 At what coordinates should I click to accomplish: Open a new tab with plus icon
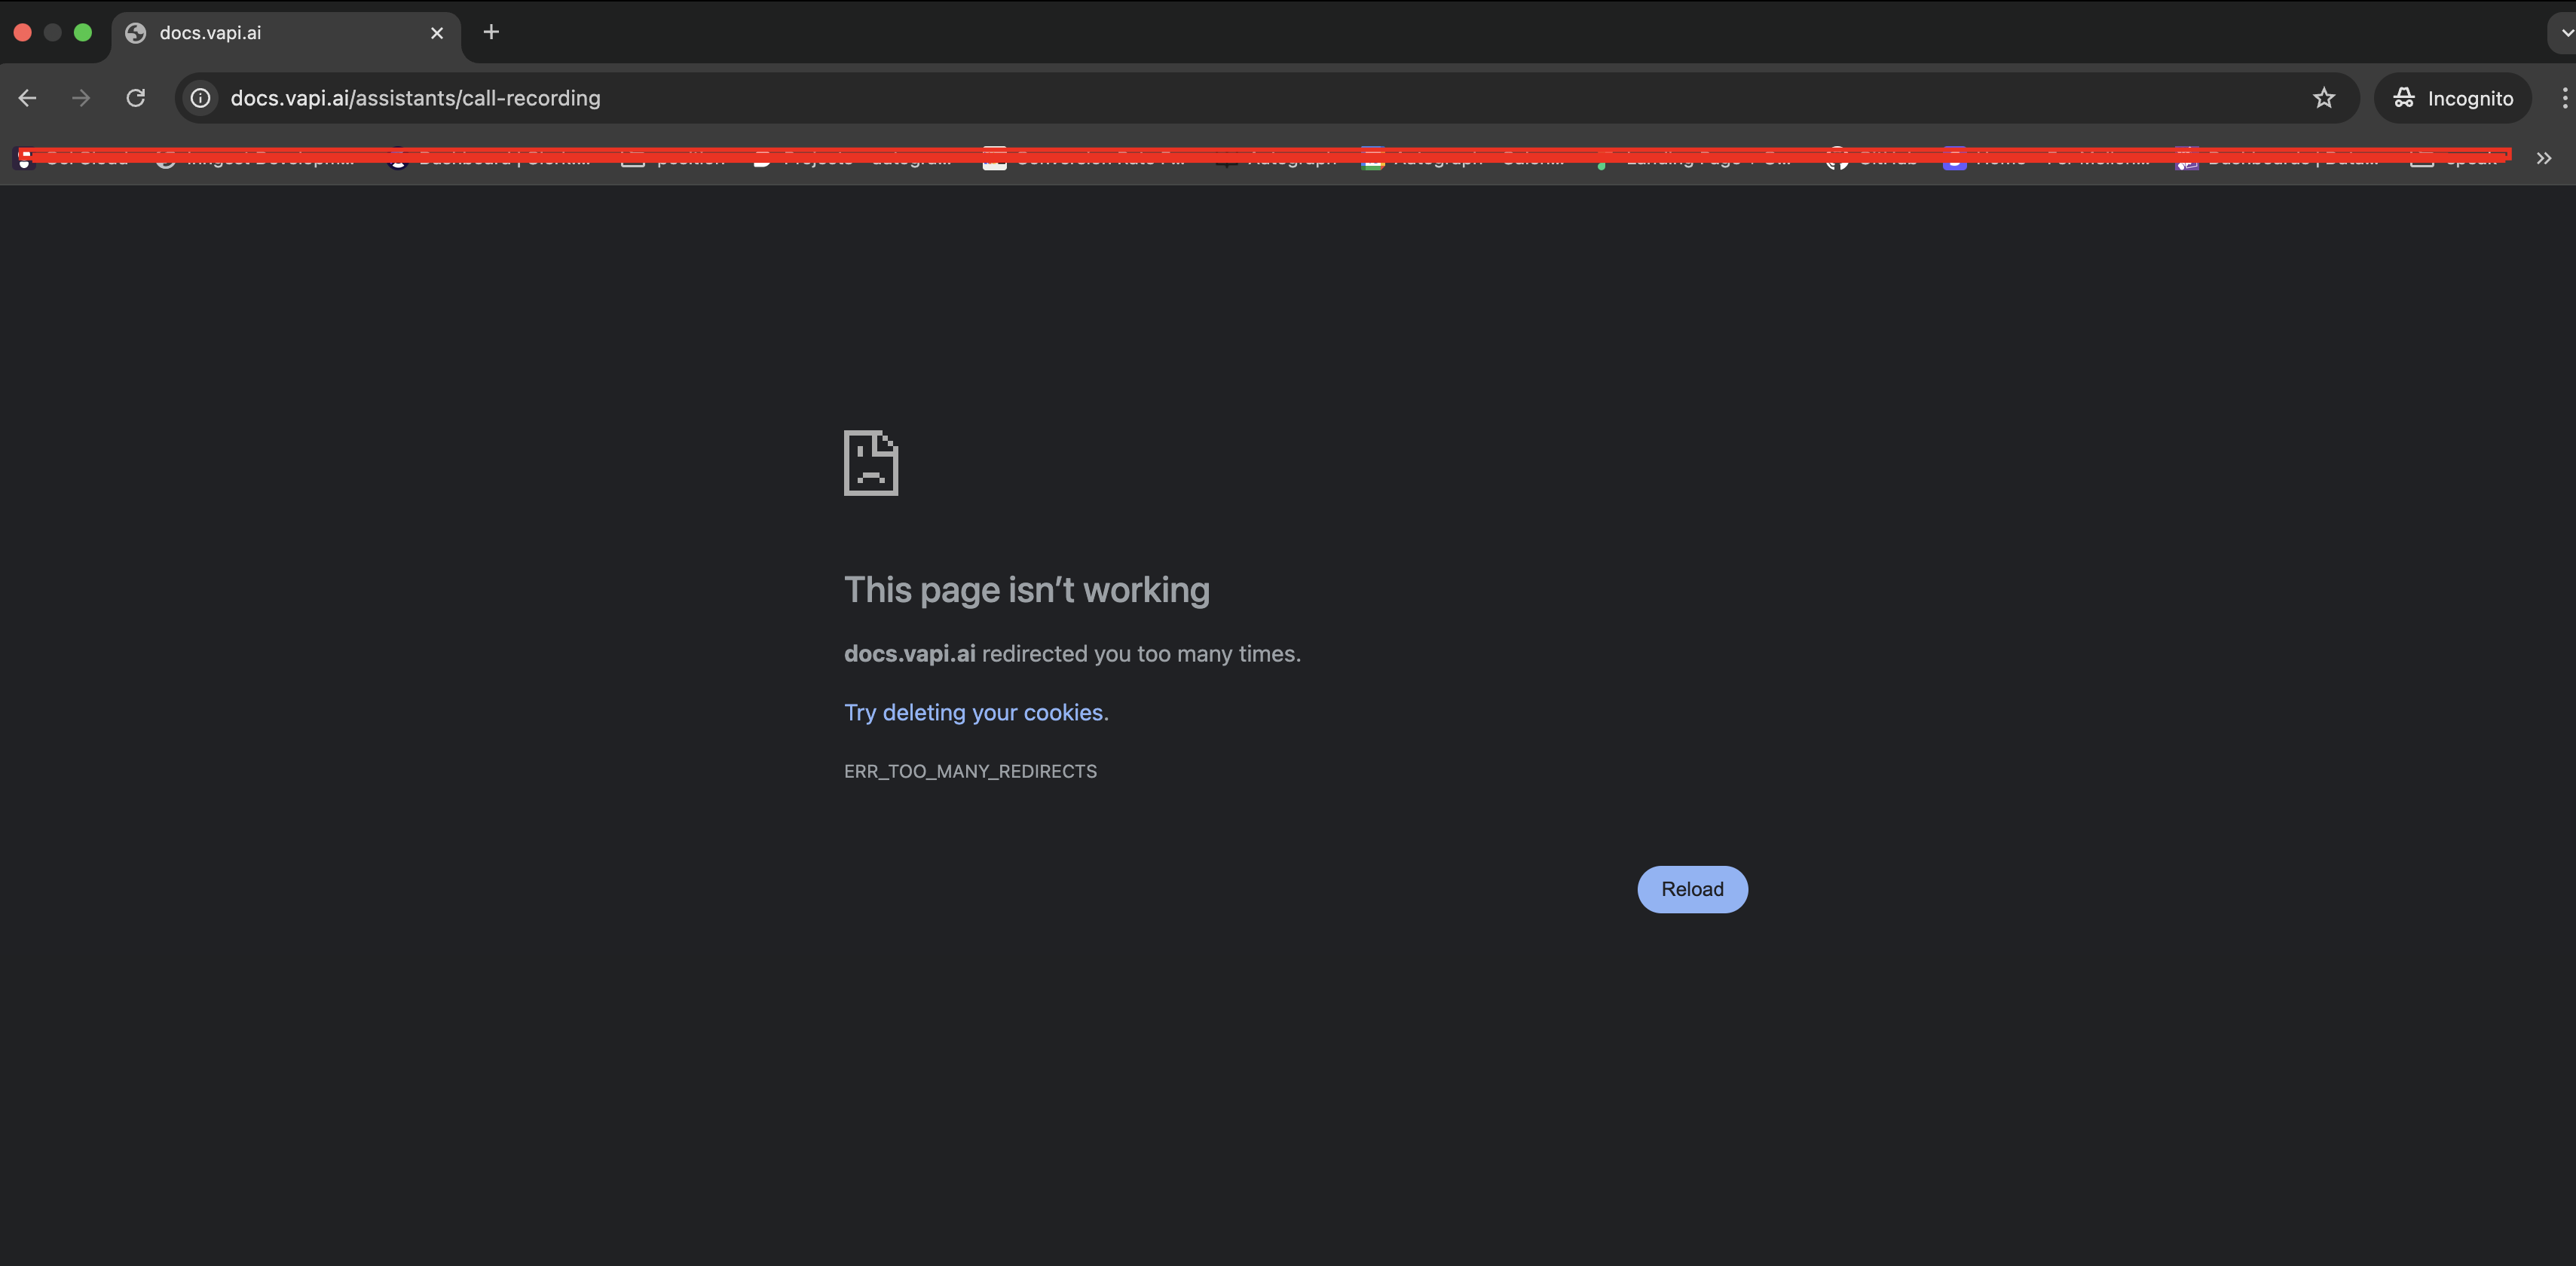coord(491,32)
